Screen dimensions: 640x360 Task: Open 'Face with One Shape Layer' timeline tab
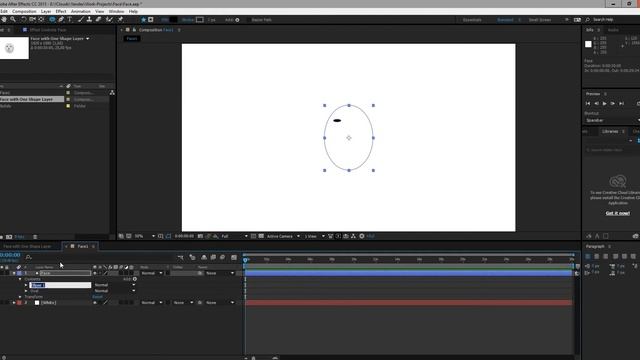pos(27,247)
